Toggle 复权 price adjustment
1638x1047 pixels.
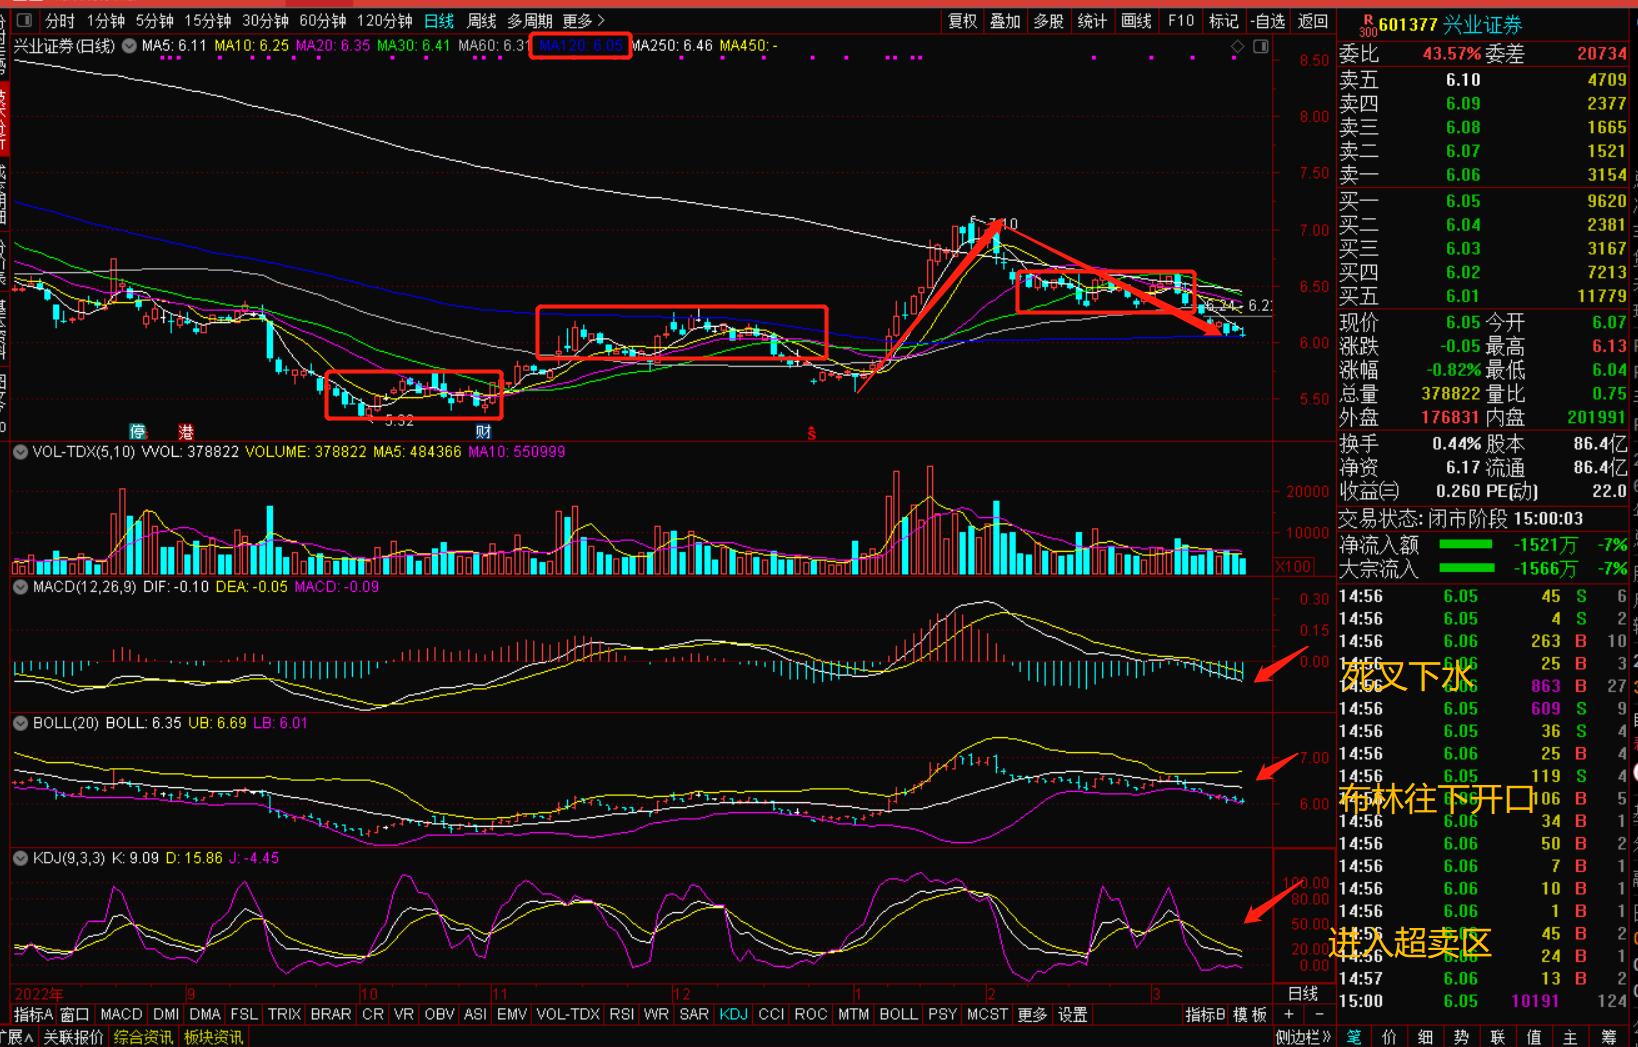pos(962,21)
